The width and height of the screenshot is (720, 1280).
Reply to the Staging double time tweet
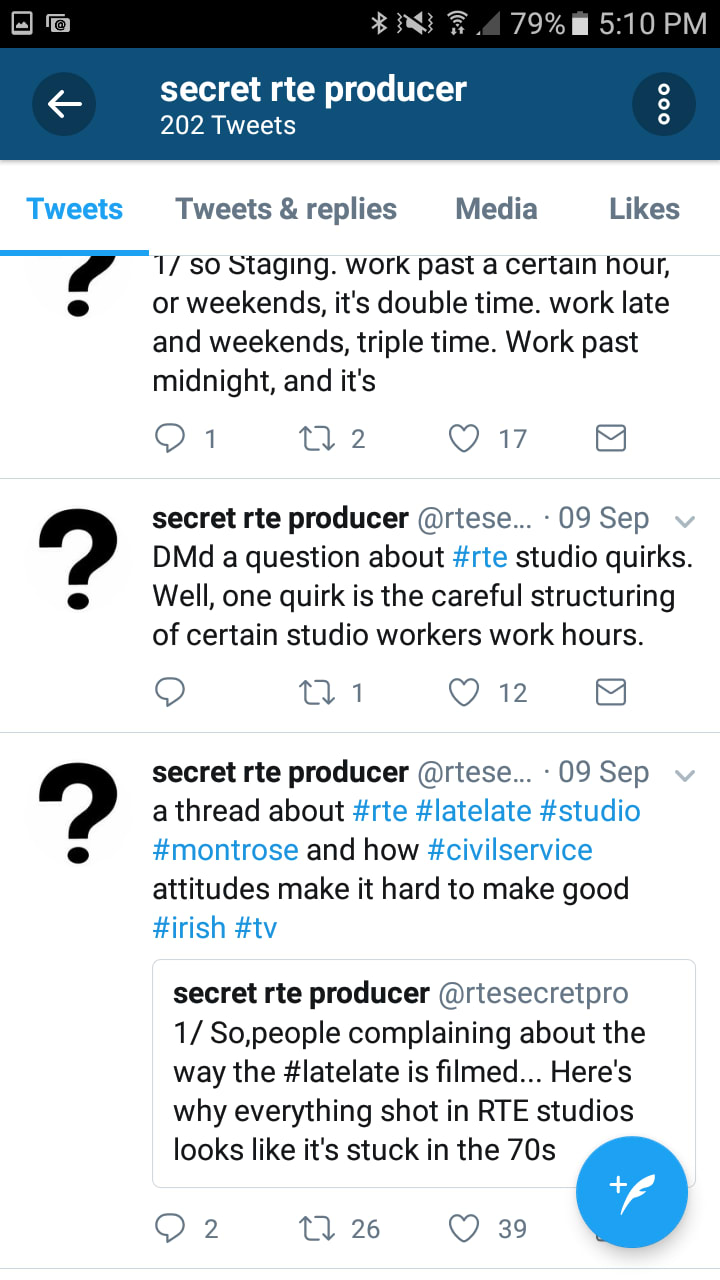[x=170, y=438]
